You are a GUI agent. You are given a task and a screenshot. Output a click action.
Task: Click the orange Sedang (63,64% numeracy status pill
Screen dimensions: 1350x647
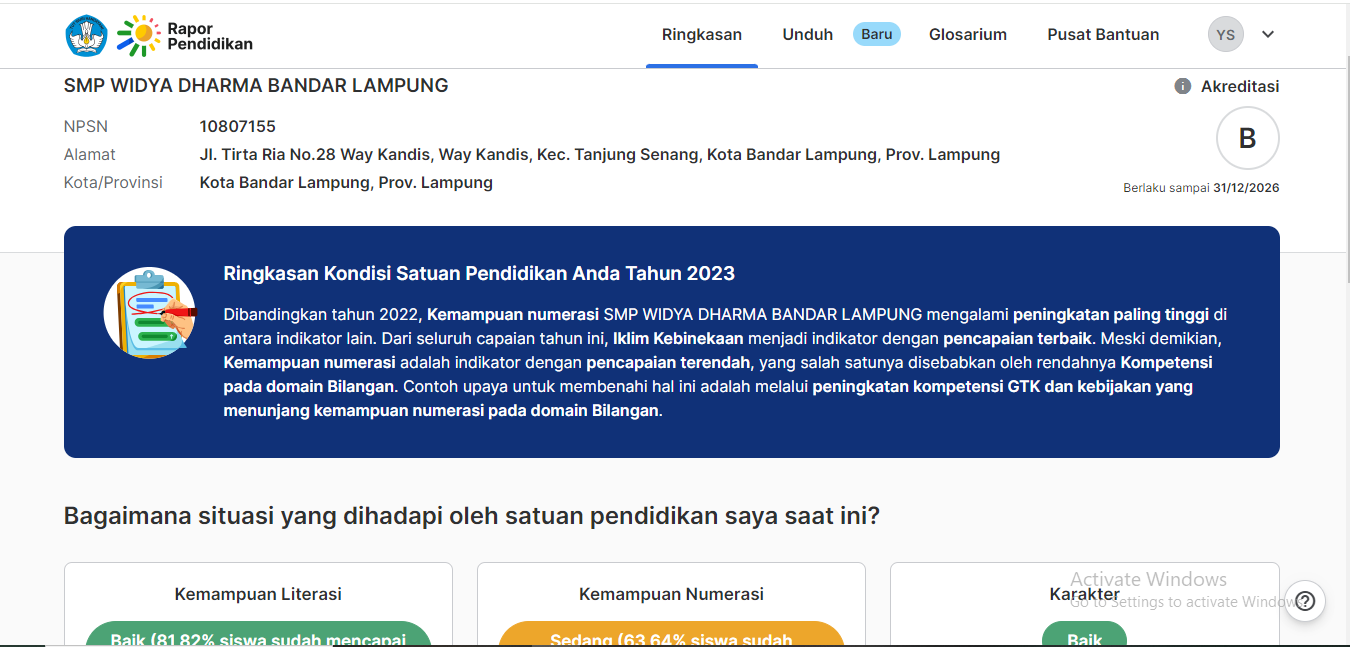tap(671, 635)
